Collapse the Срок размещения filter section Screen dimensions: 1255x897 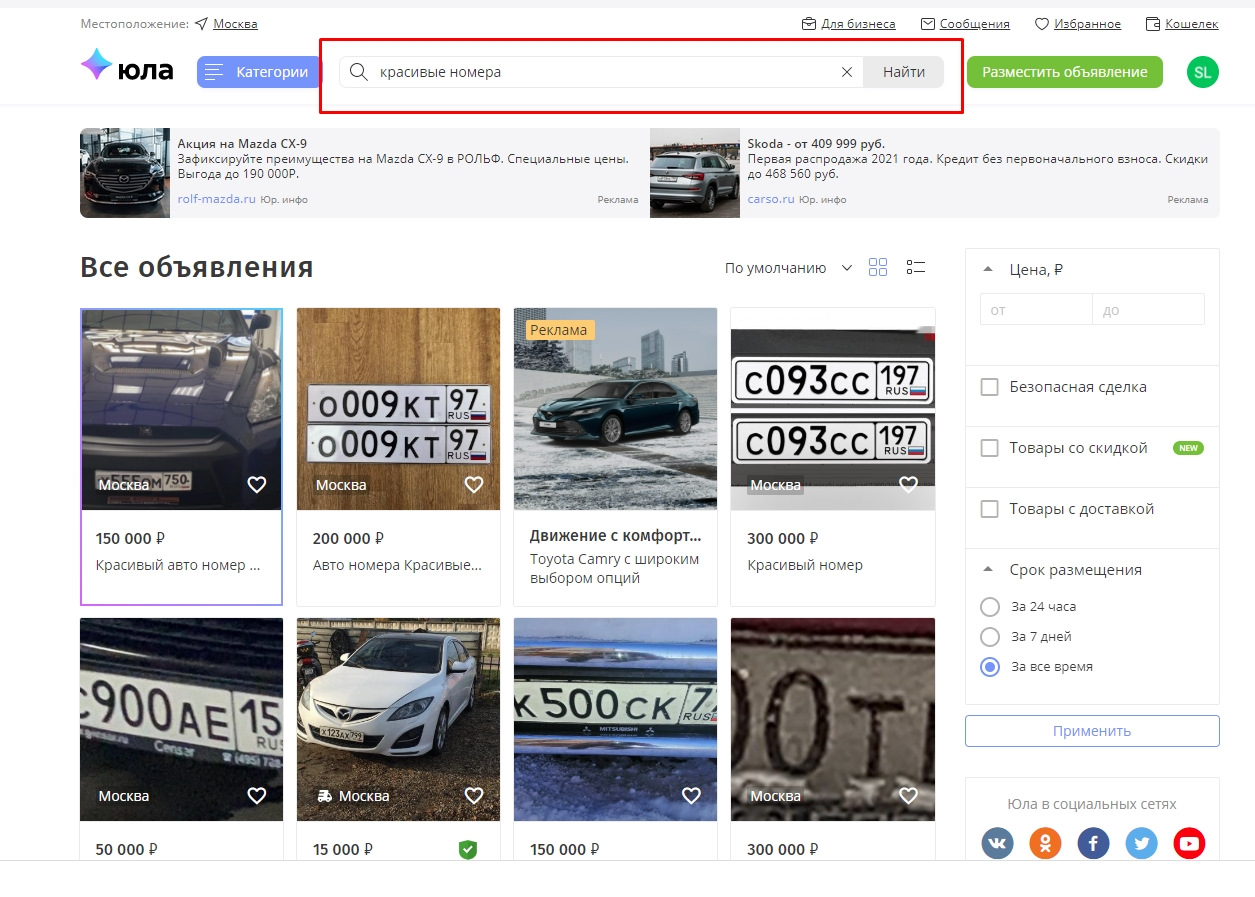pos(988,570)
